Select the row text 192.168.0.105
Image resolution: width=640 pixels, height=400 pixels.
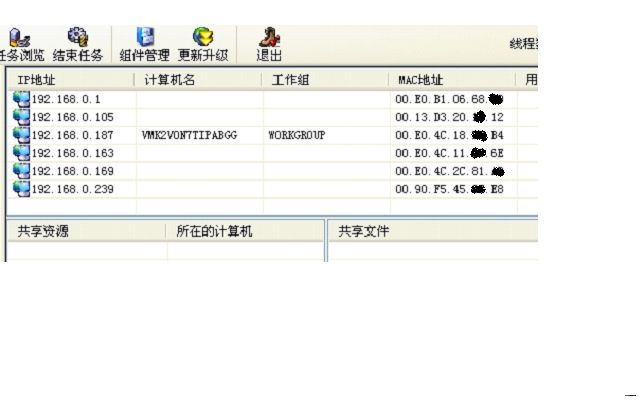73,117
